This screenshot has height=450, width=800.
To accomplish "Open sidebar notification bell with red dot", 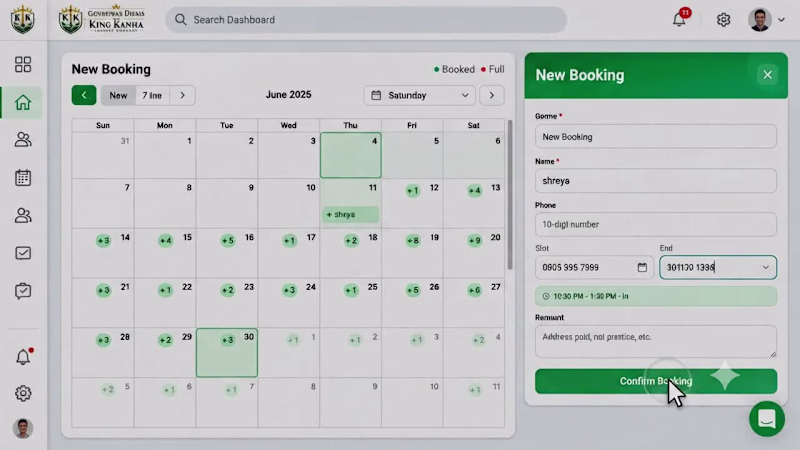I will coord(23,356).
